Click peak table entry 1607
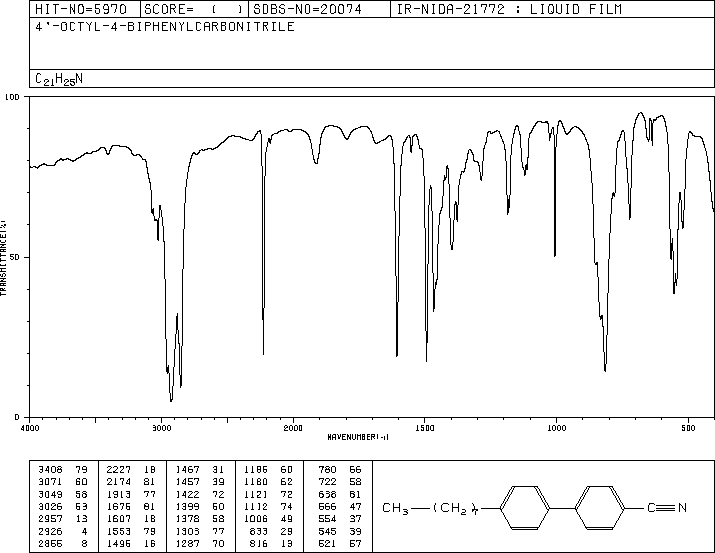Viewport: 715px width, 553px height. point(119,519)
